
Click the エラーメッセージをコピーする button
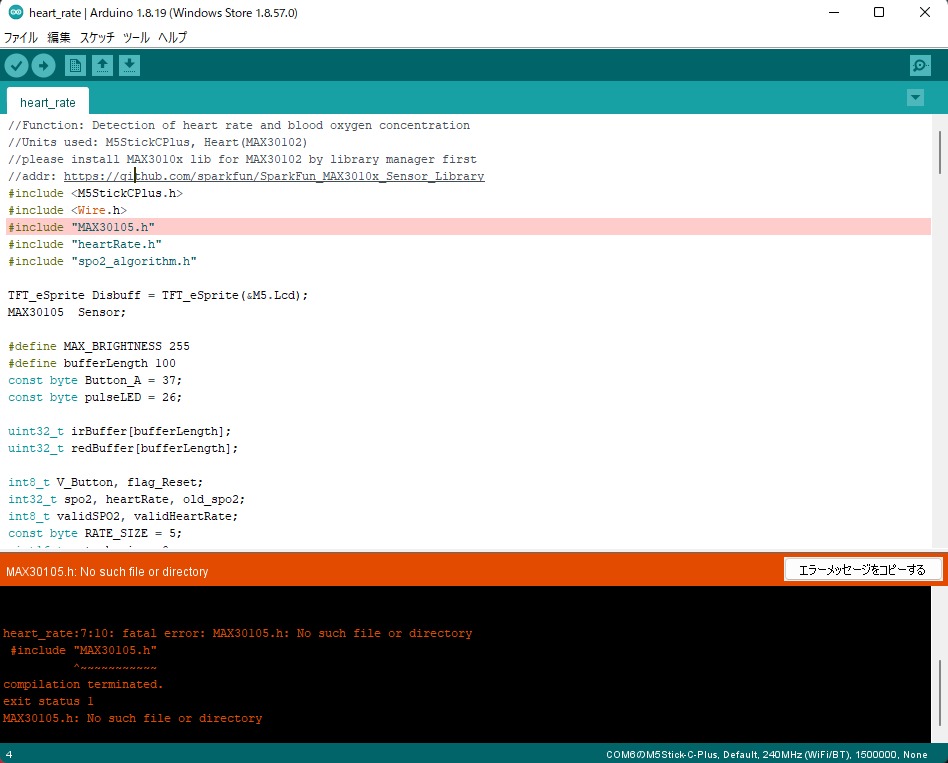(862, 569)
